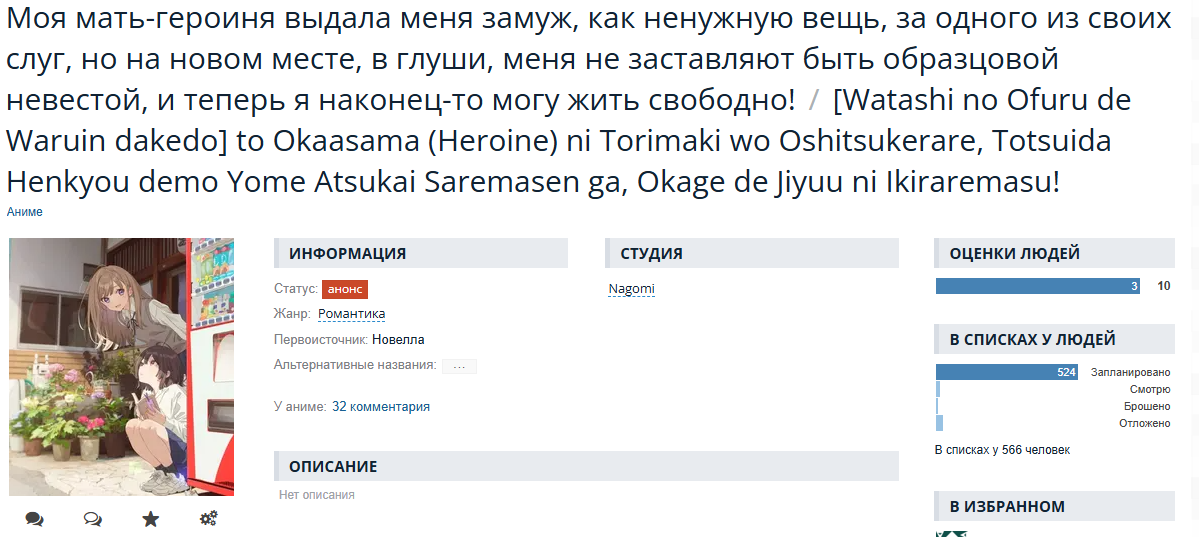Viewport: 1199px width, 537px height.
Task: Click the Аниме breadcrumb link
Action: [25, 212]
